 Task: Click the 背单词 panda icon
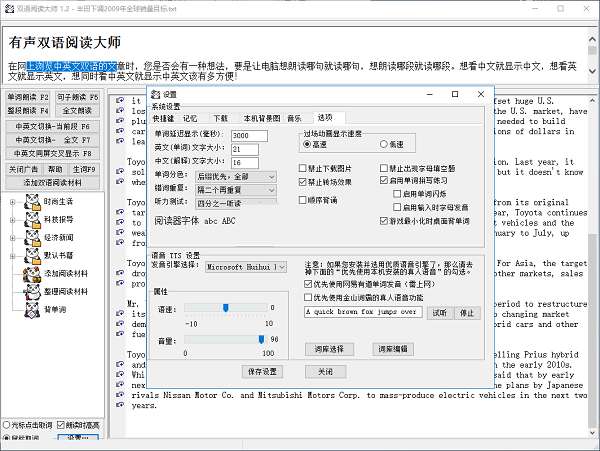coord(33,309)
